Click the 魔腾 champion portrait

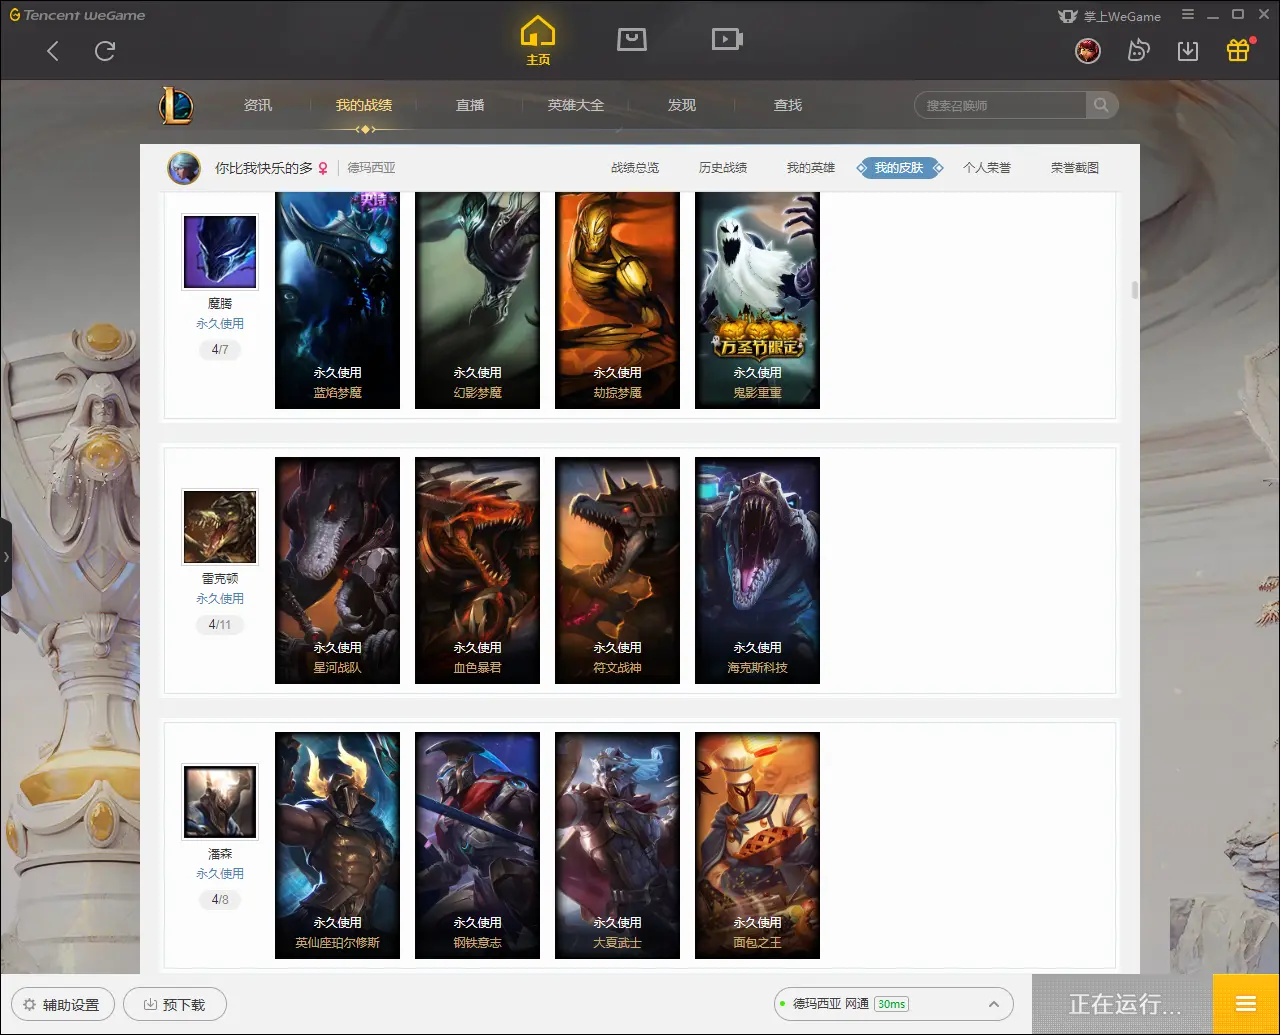(220, 252)
